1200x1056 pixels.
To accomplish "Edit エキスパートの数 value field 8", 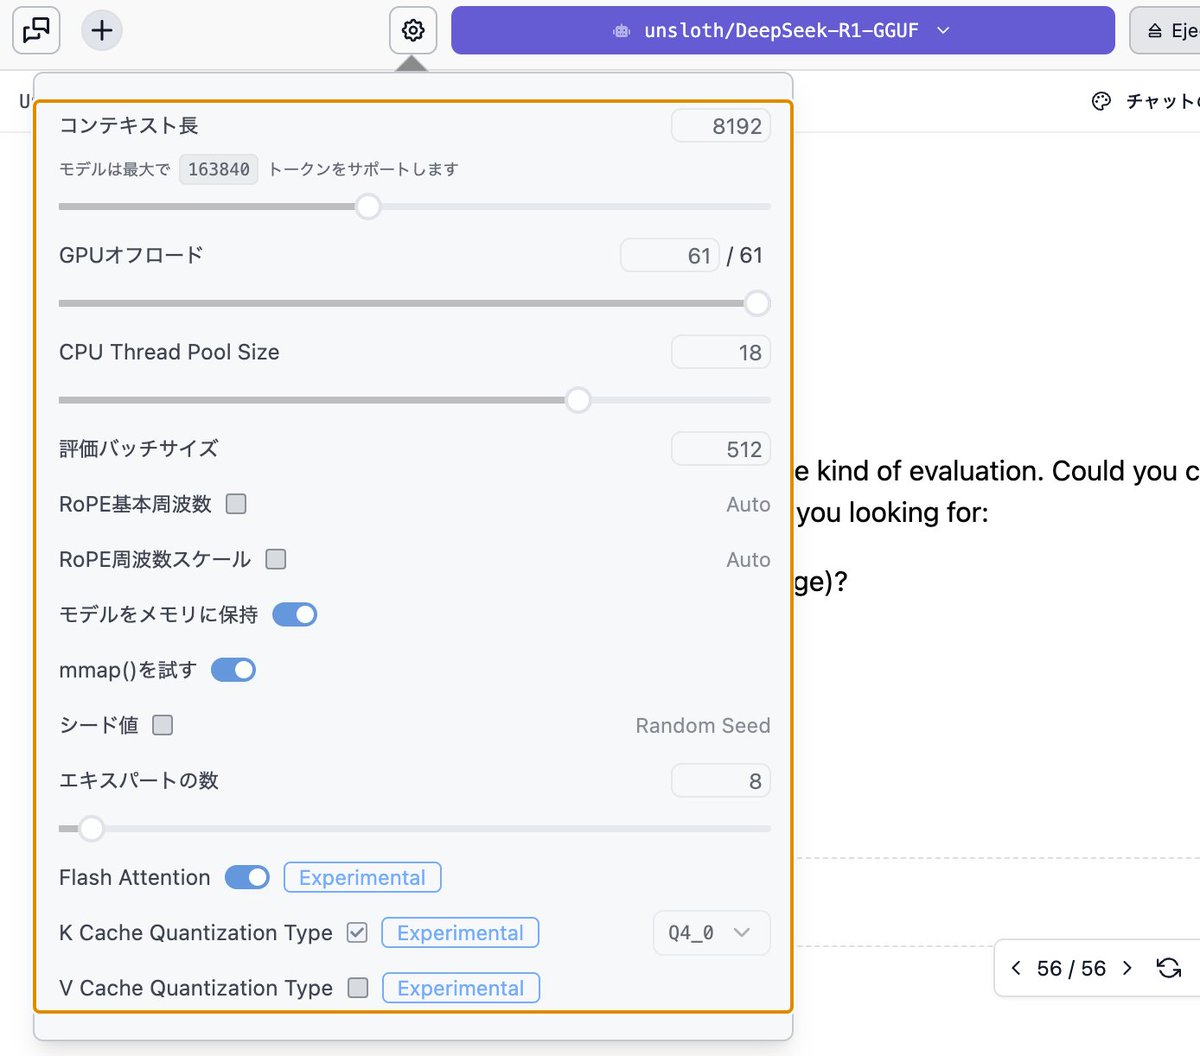I will click(x=721, y=781).
